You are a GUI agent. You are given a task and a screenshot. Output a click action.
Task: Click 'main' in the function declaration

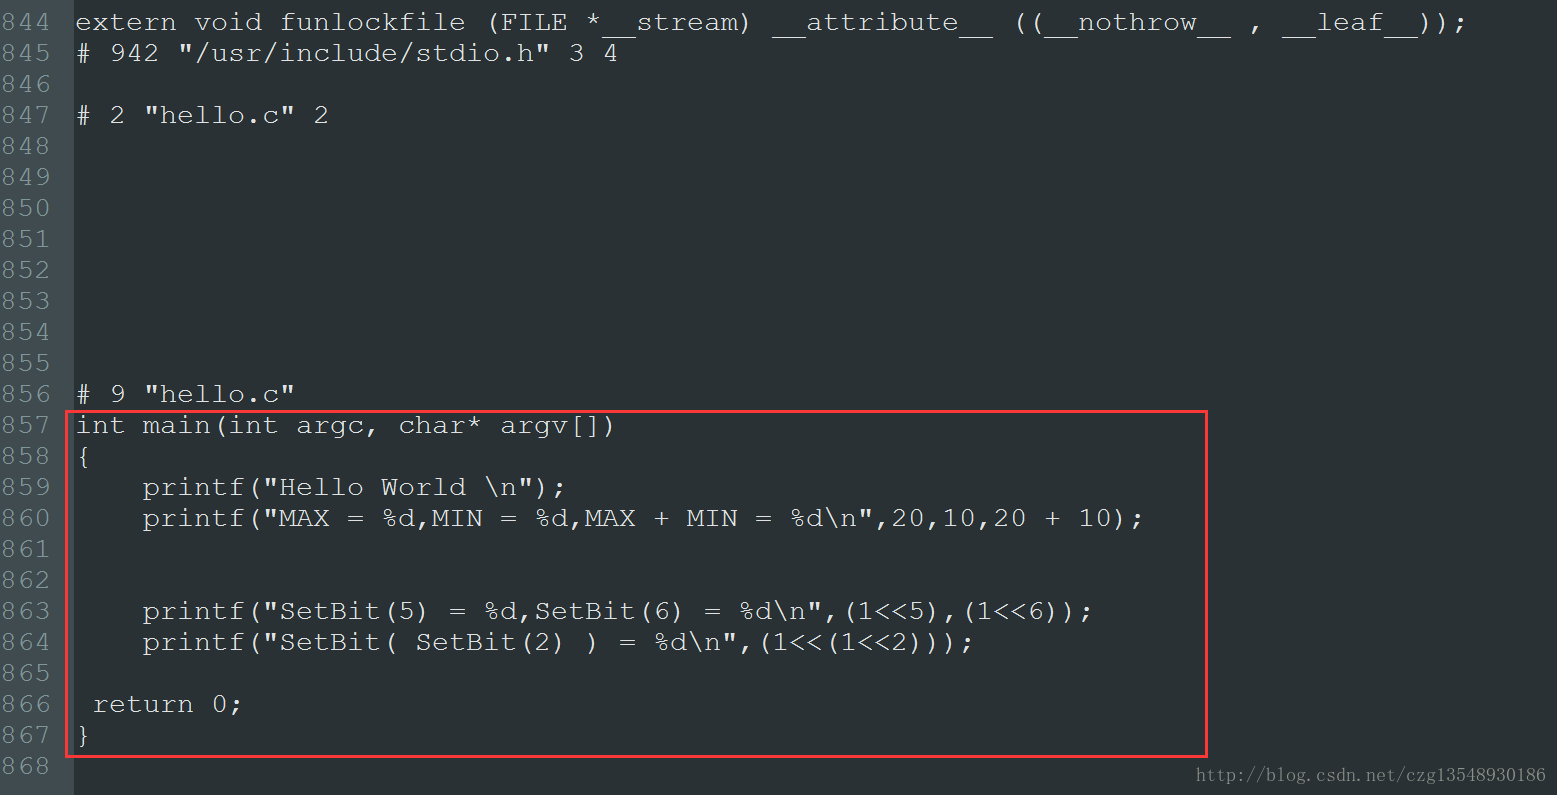point(177,426)
